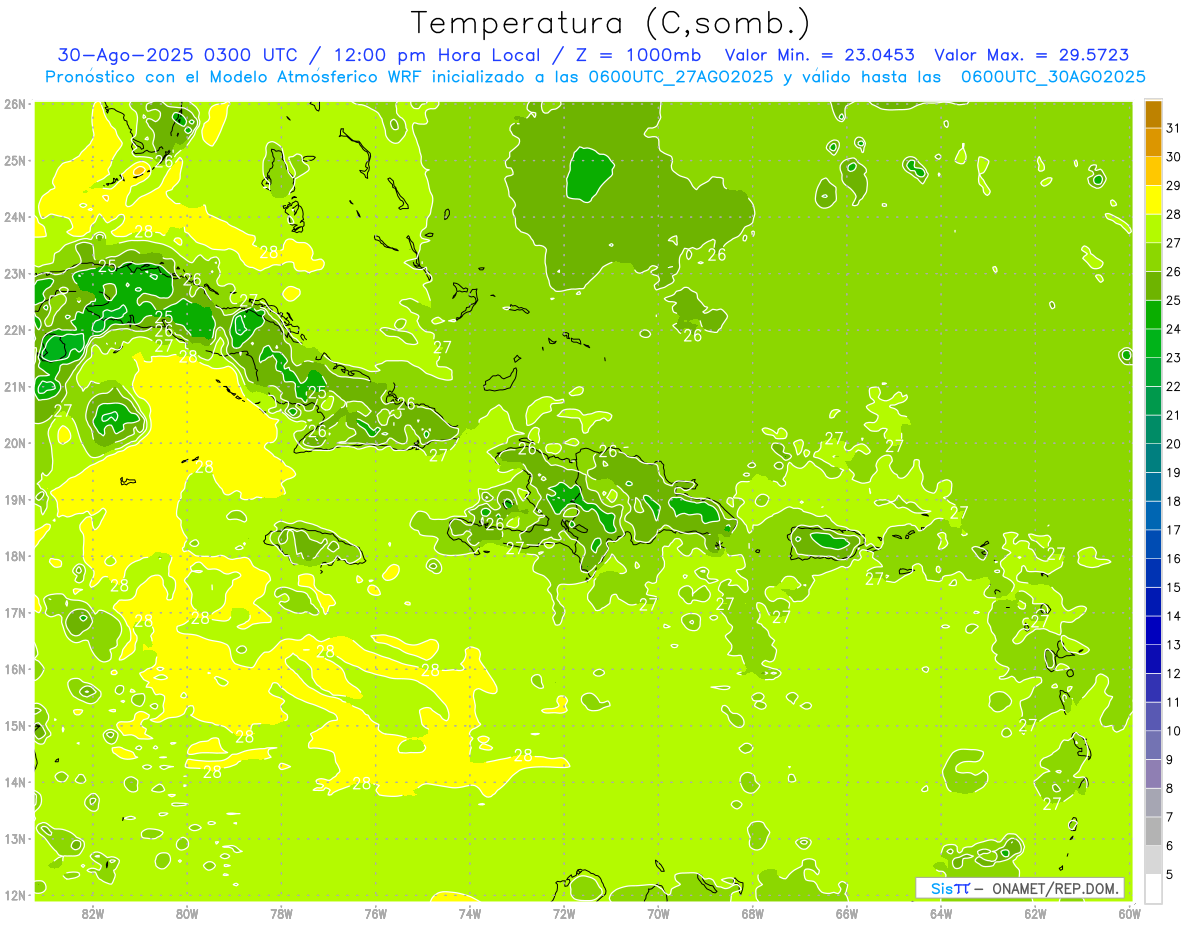Screen dimensions: 1200x927
Task: Click the 74W longitude axis label
Action: pyautogui.click(x=470, y=912)
